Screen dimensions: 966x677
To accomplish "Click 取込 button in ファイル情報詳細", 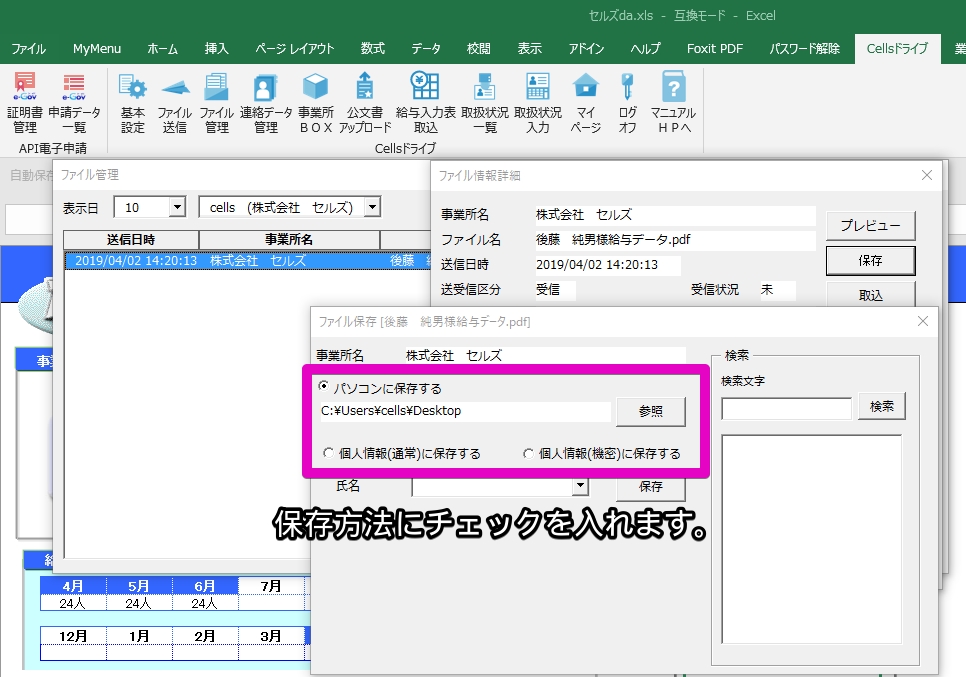I will (870, 294).
